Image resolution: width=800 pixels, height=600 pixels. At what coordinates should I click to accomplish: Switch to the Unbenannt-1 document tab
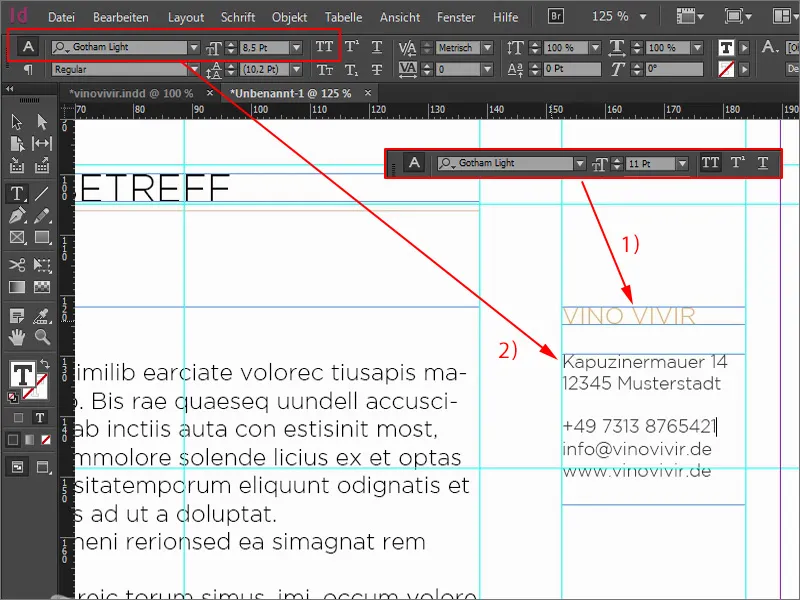coord(290,93)
